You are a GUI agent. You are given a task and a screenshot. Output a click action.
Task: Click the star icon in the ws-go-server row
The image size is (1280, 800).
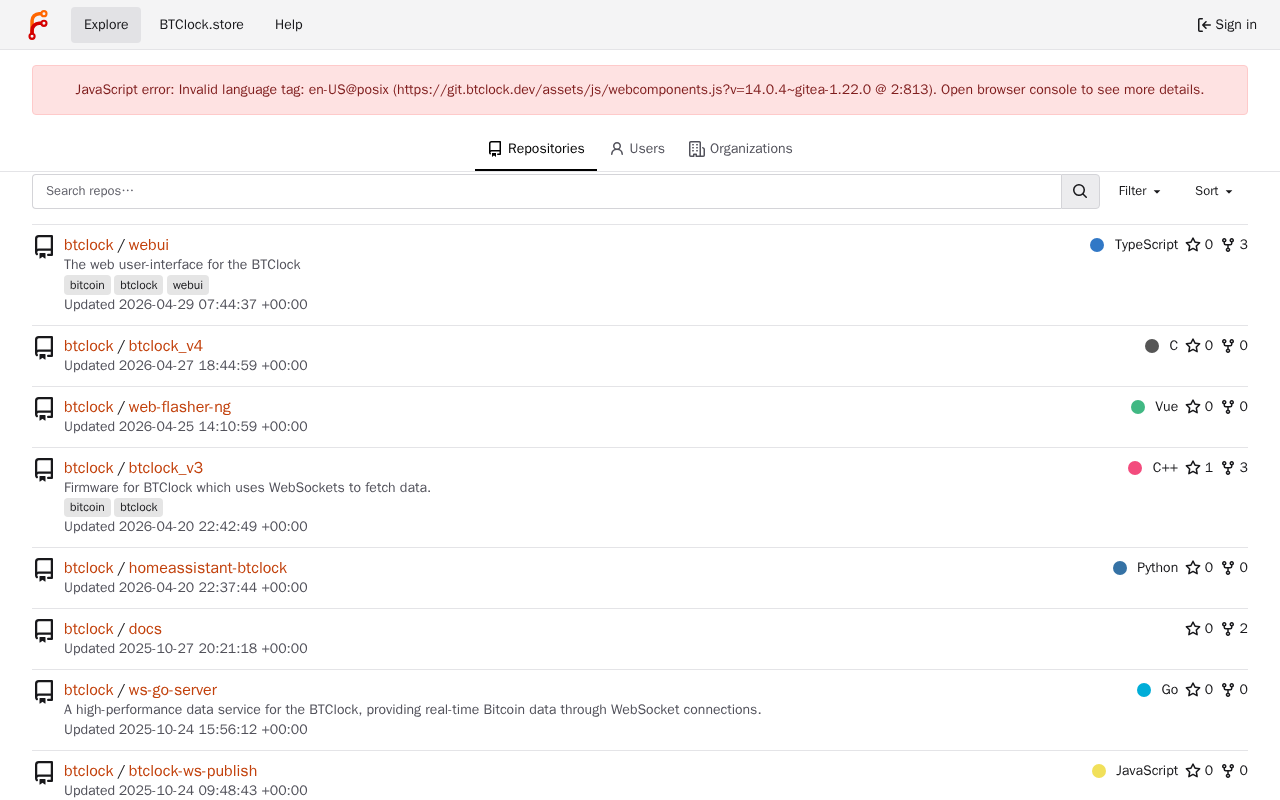(x=1193, y=690)
